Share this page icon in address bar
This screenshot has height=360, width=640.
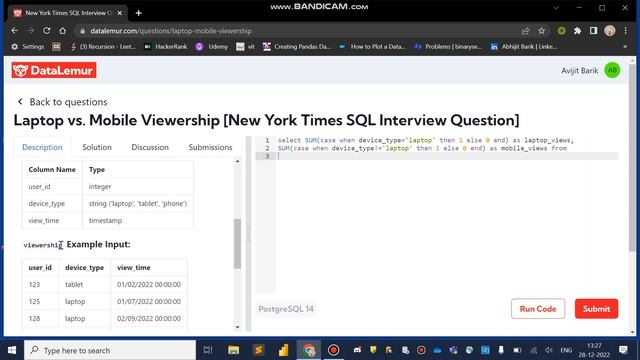click(x=525, y=31)
